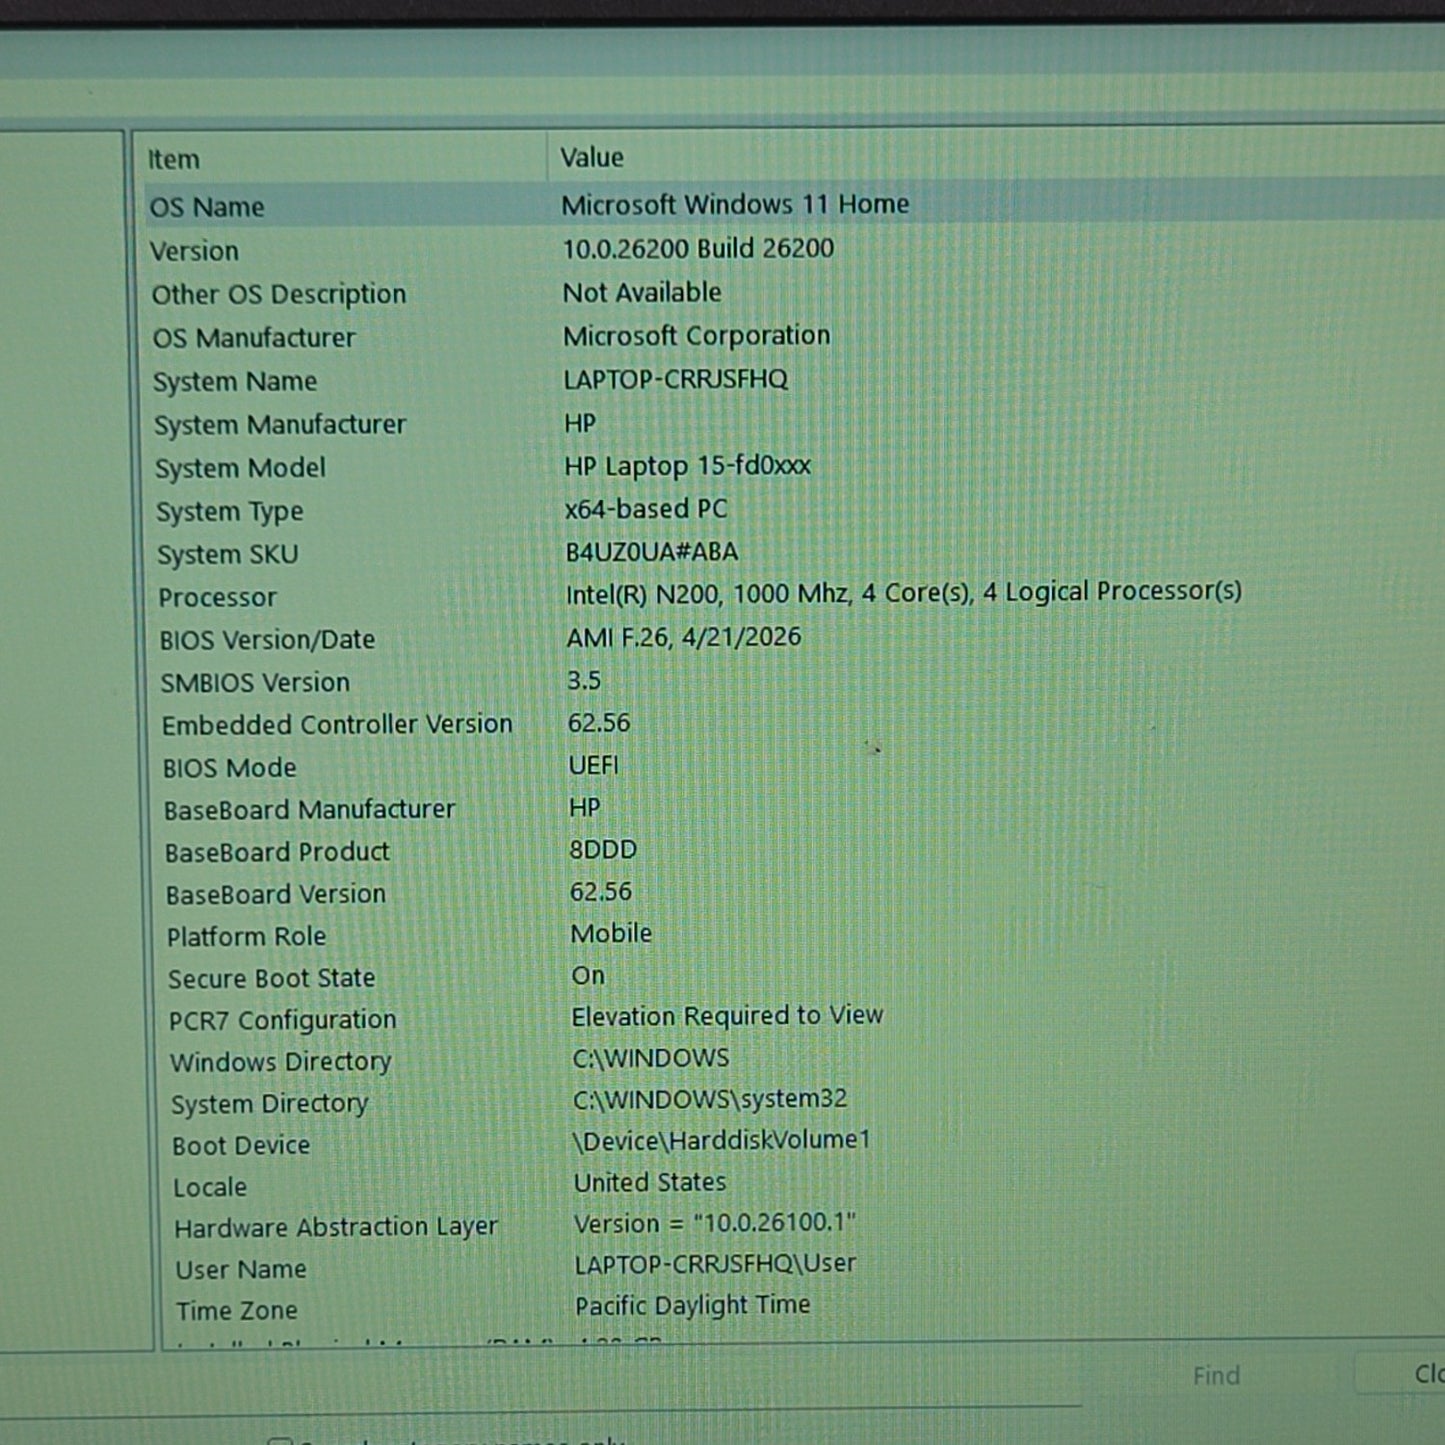Click the "Not Available" value
Viewport: 1445px width, 1445px height.
point(642,292)
